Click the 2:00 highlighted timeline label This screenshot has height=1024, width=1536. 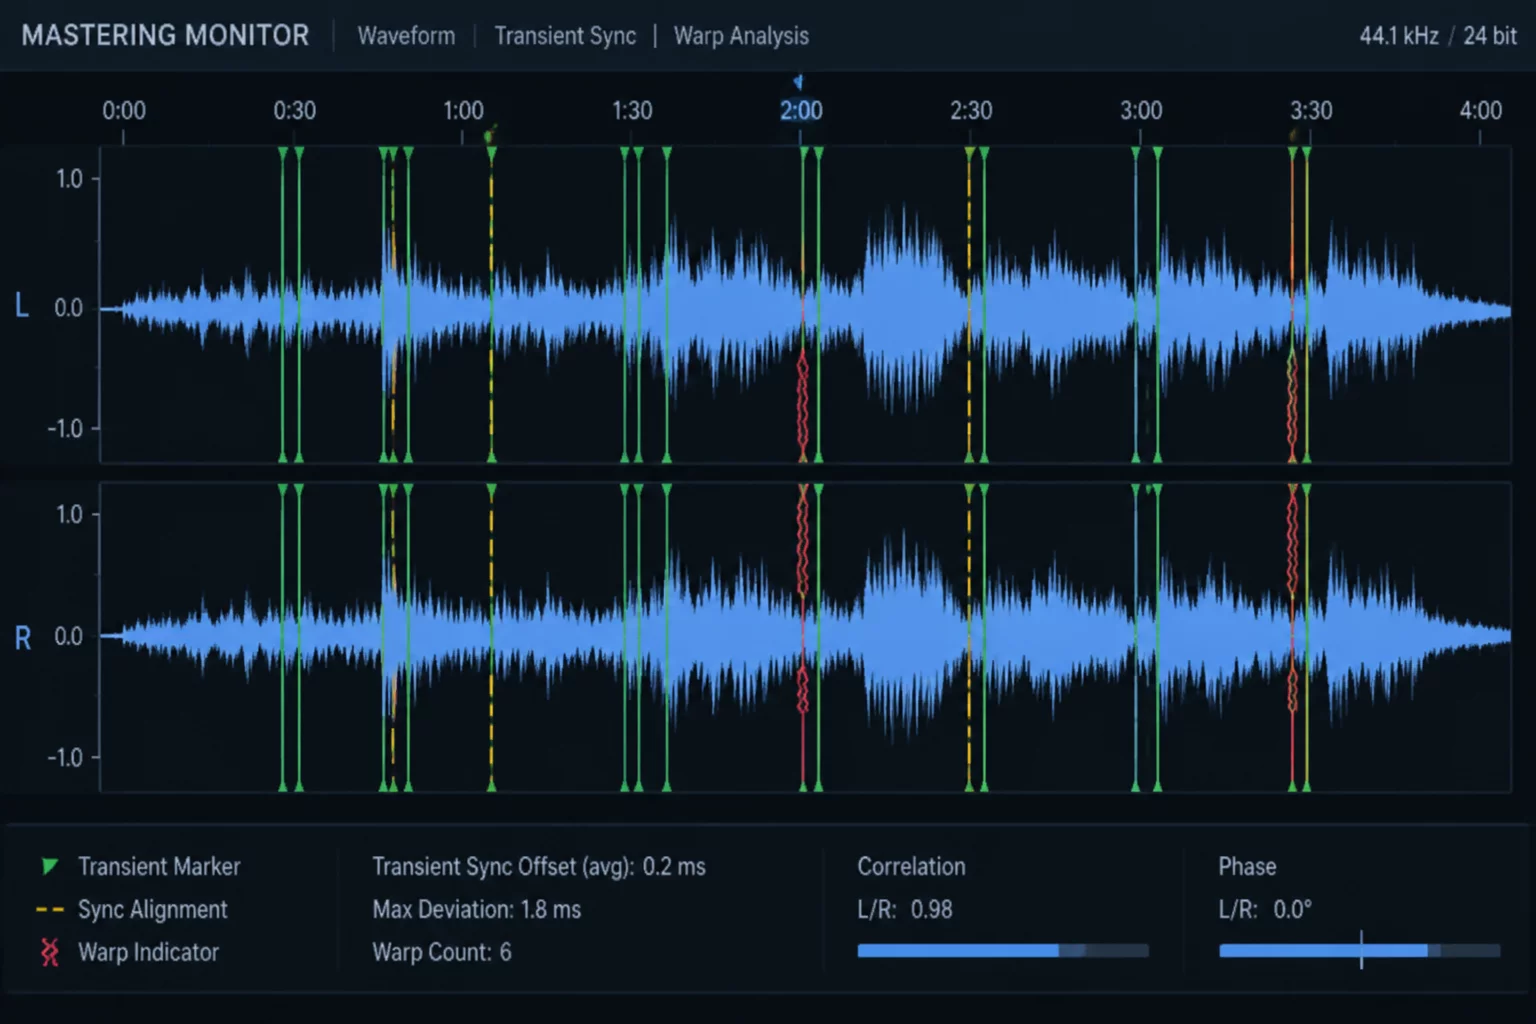tap(801, 110)
